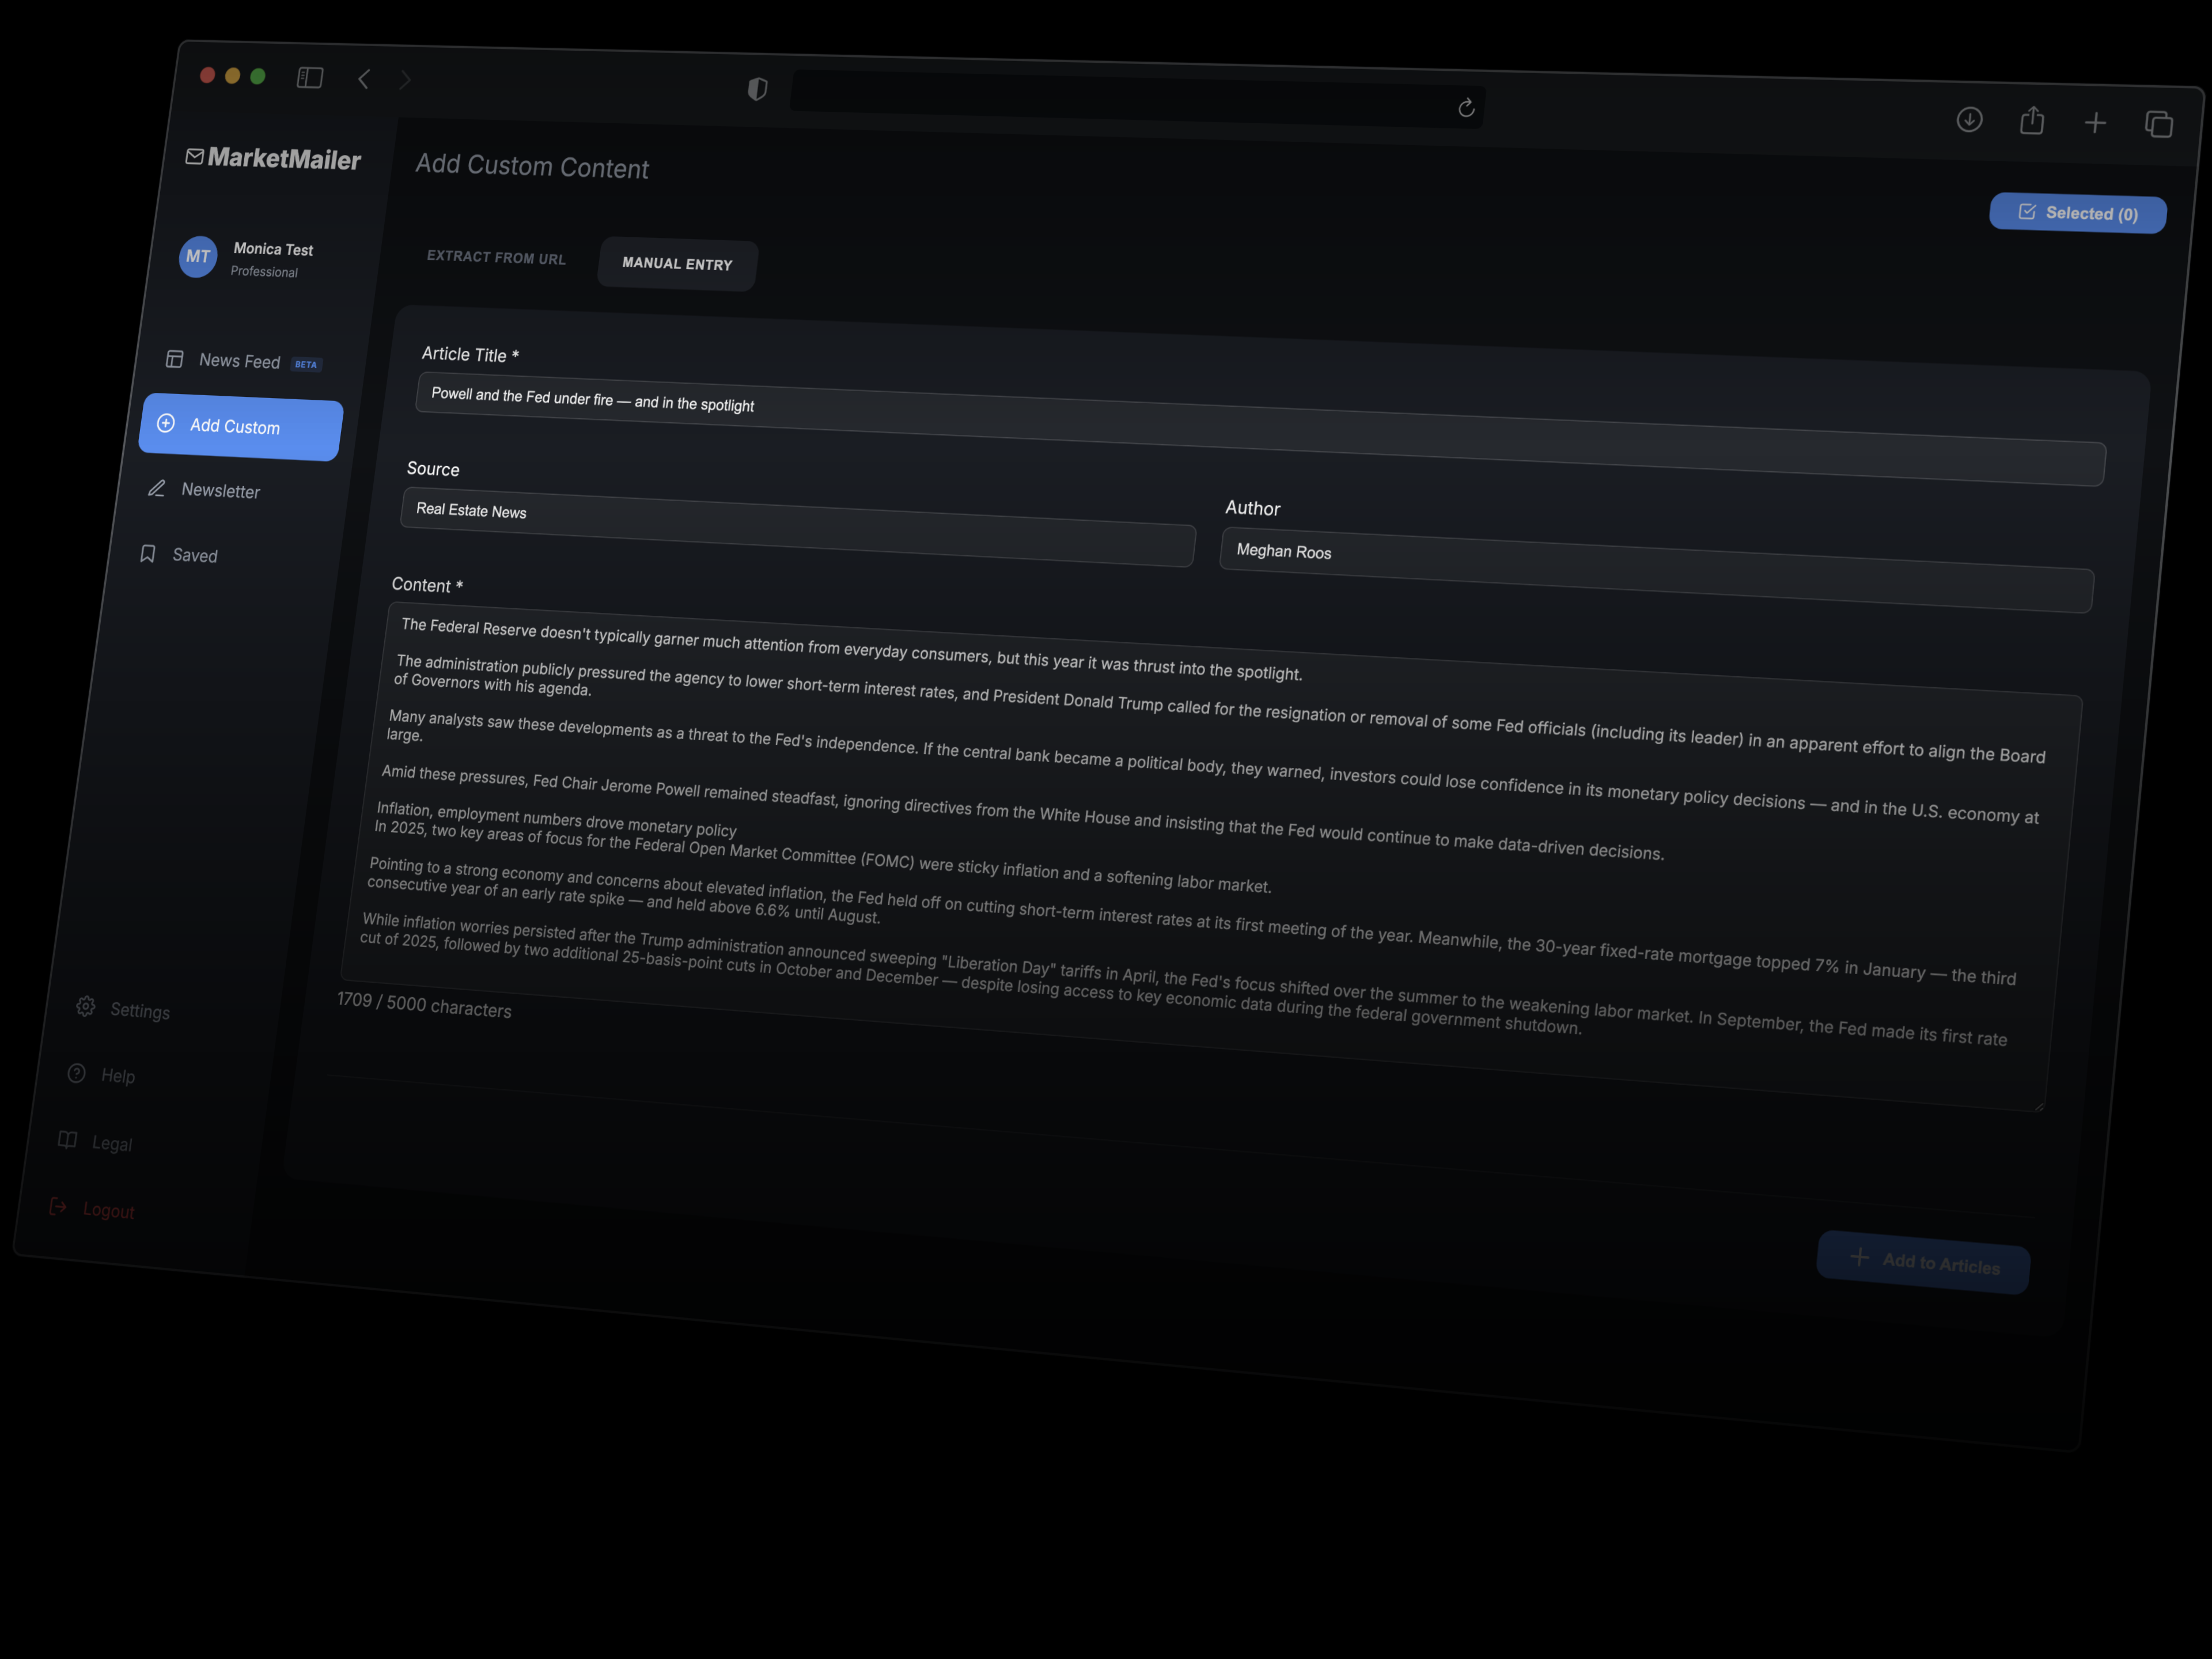This screenshot has height=1659, width=2212.
Task: Select Add Custom in the sidebar
Action: tap(239, 427)
